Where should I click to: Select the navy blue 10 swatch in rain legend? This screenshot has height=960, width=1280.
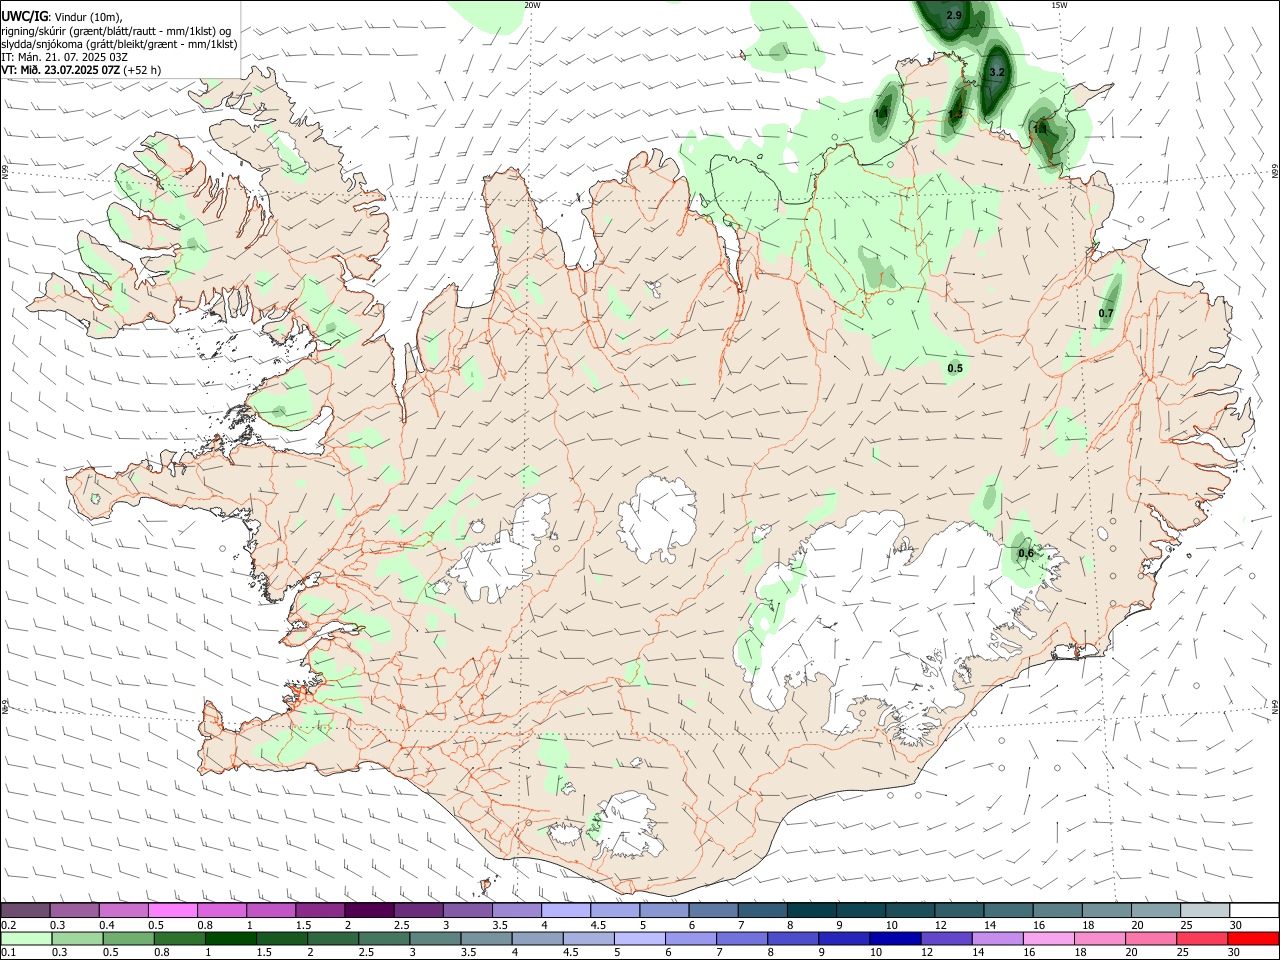coord(894,938)
